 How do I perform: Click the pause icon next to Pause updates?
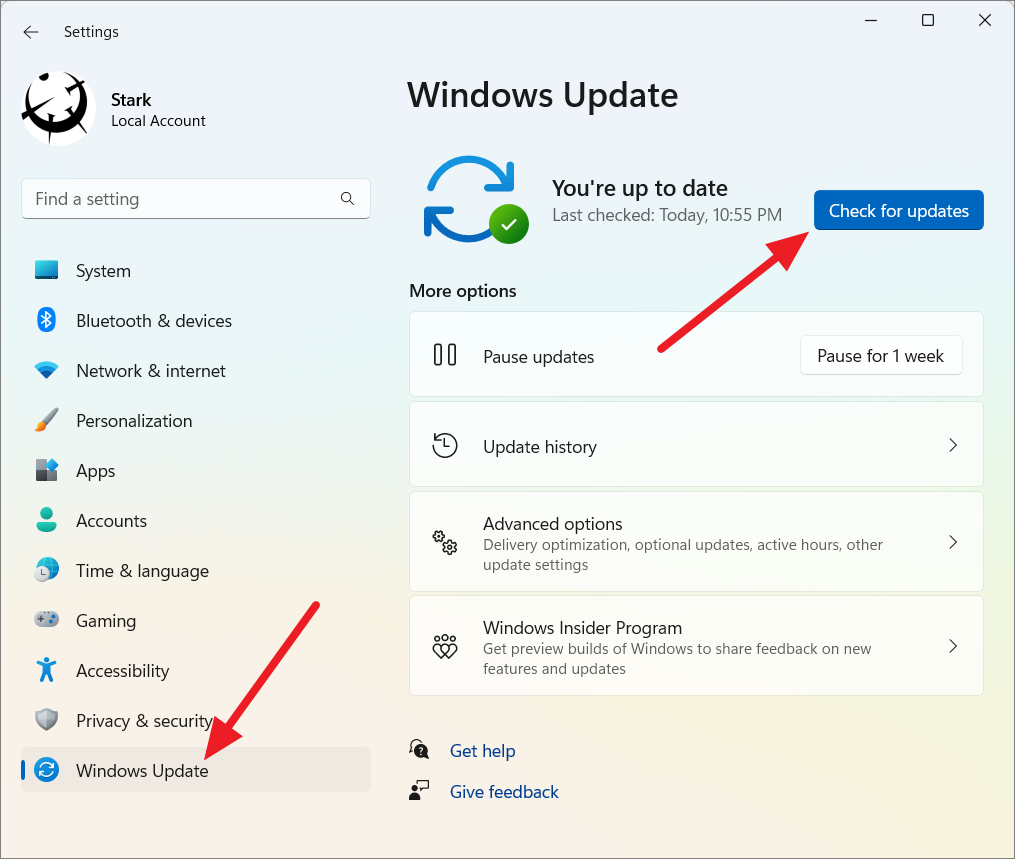click(444, 354)
